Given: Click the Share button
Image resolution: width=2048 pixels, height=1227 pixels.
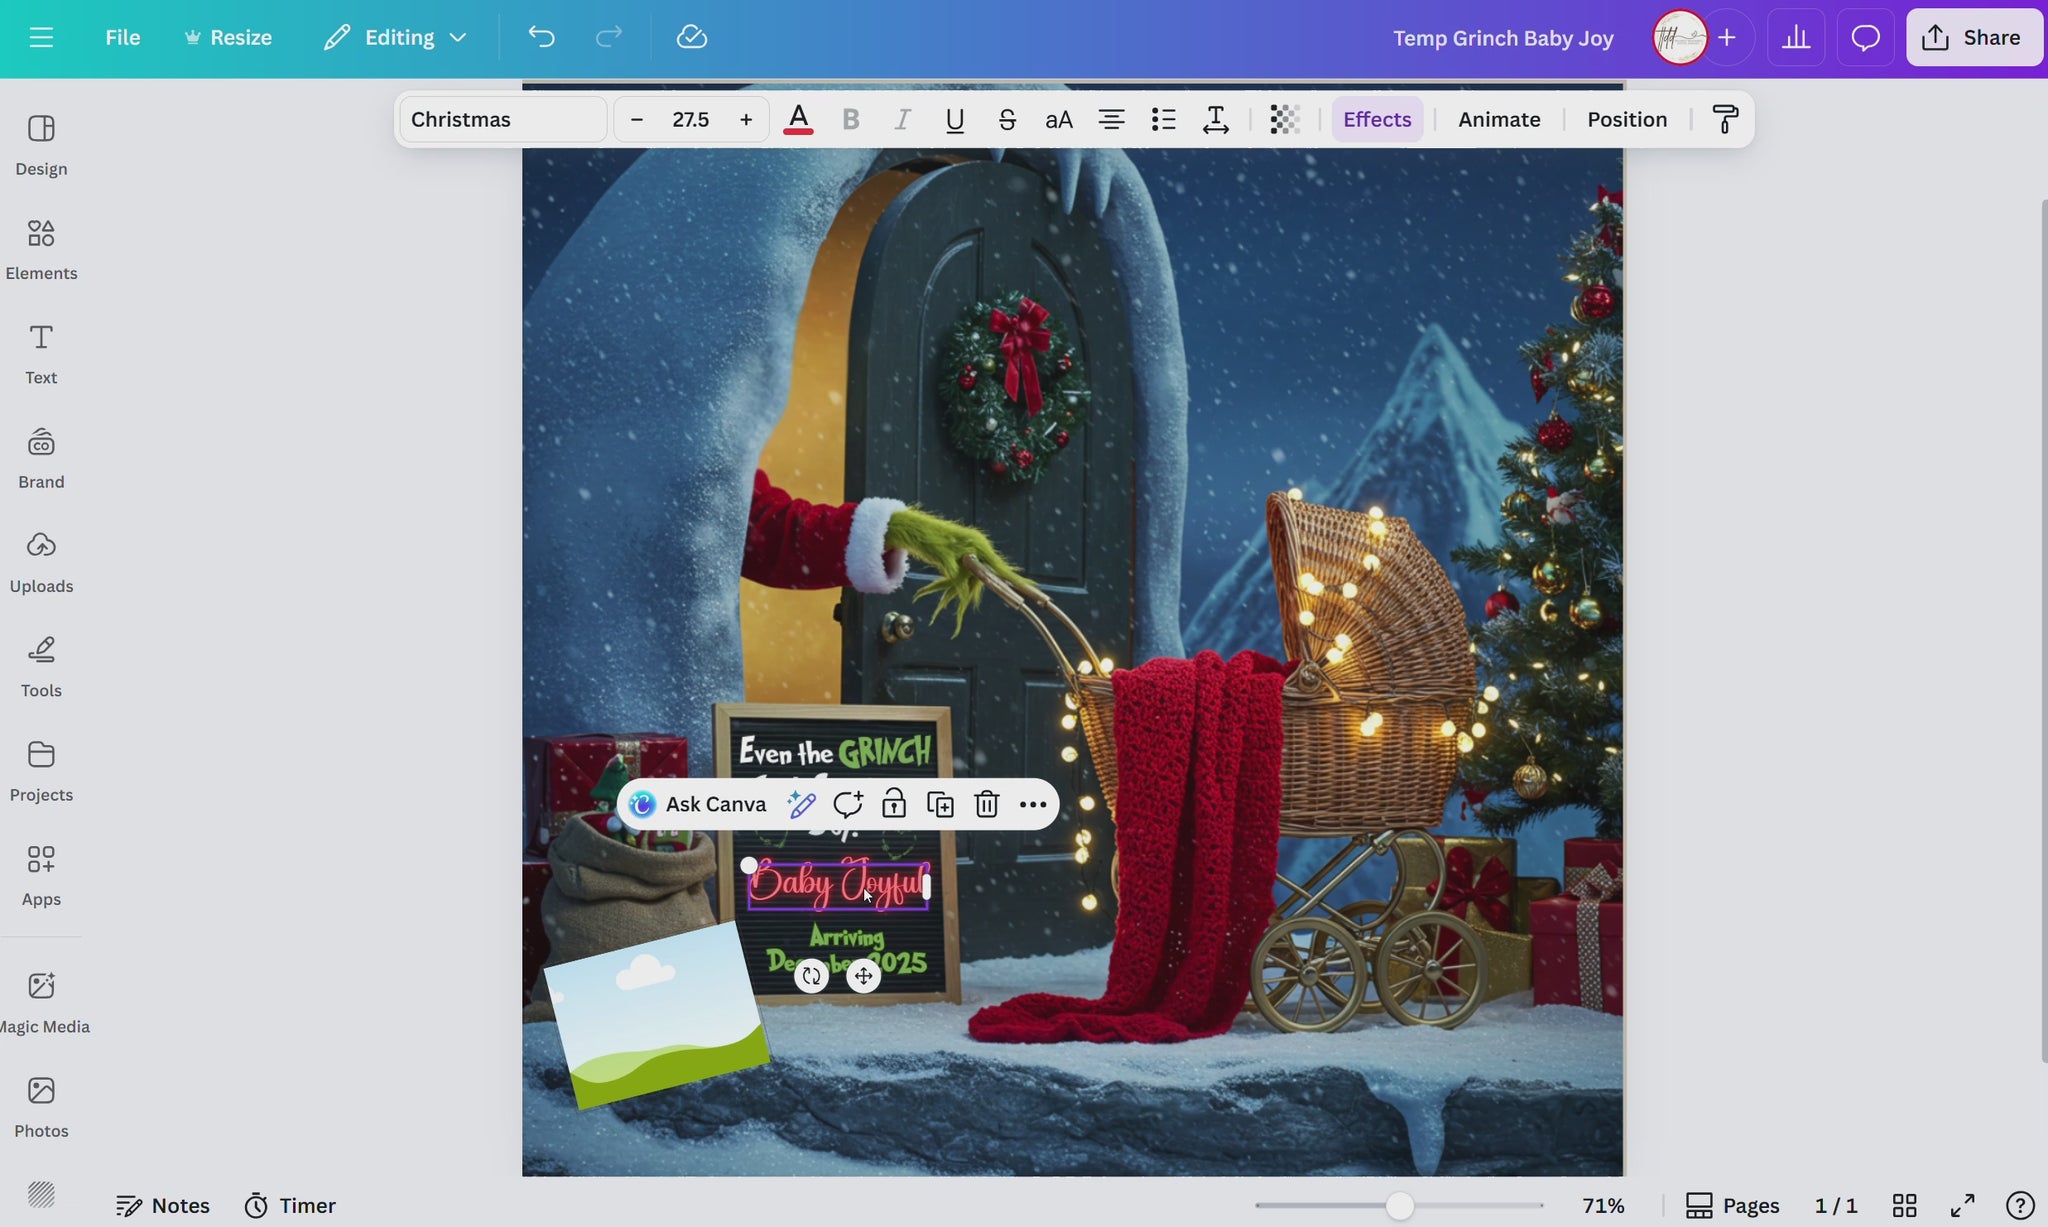Looking at the screenshot, I should [x=1973, y=37].
